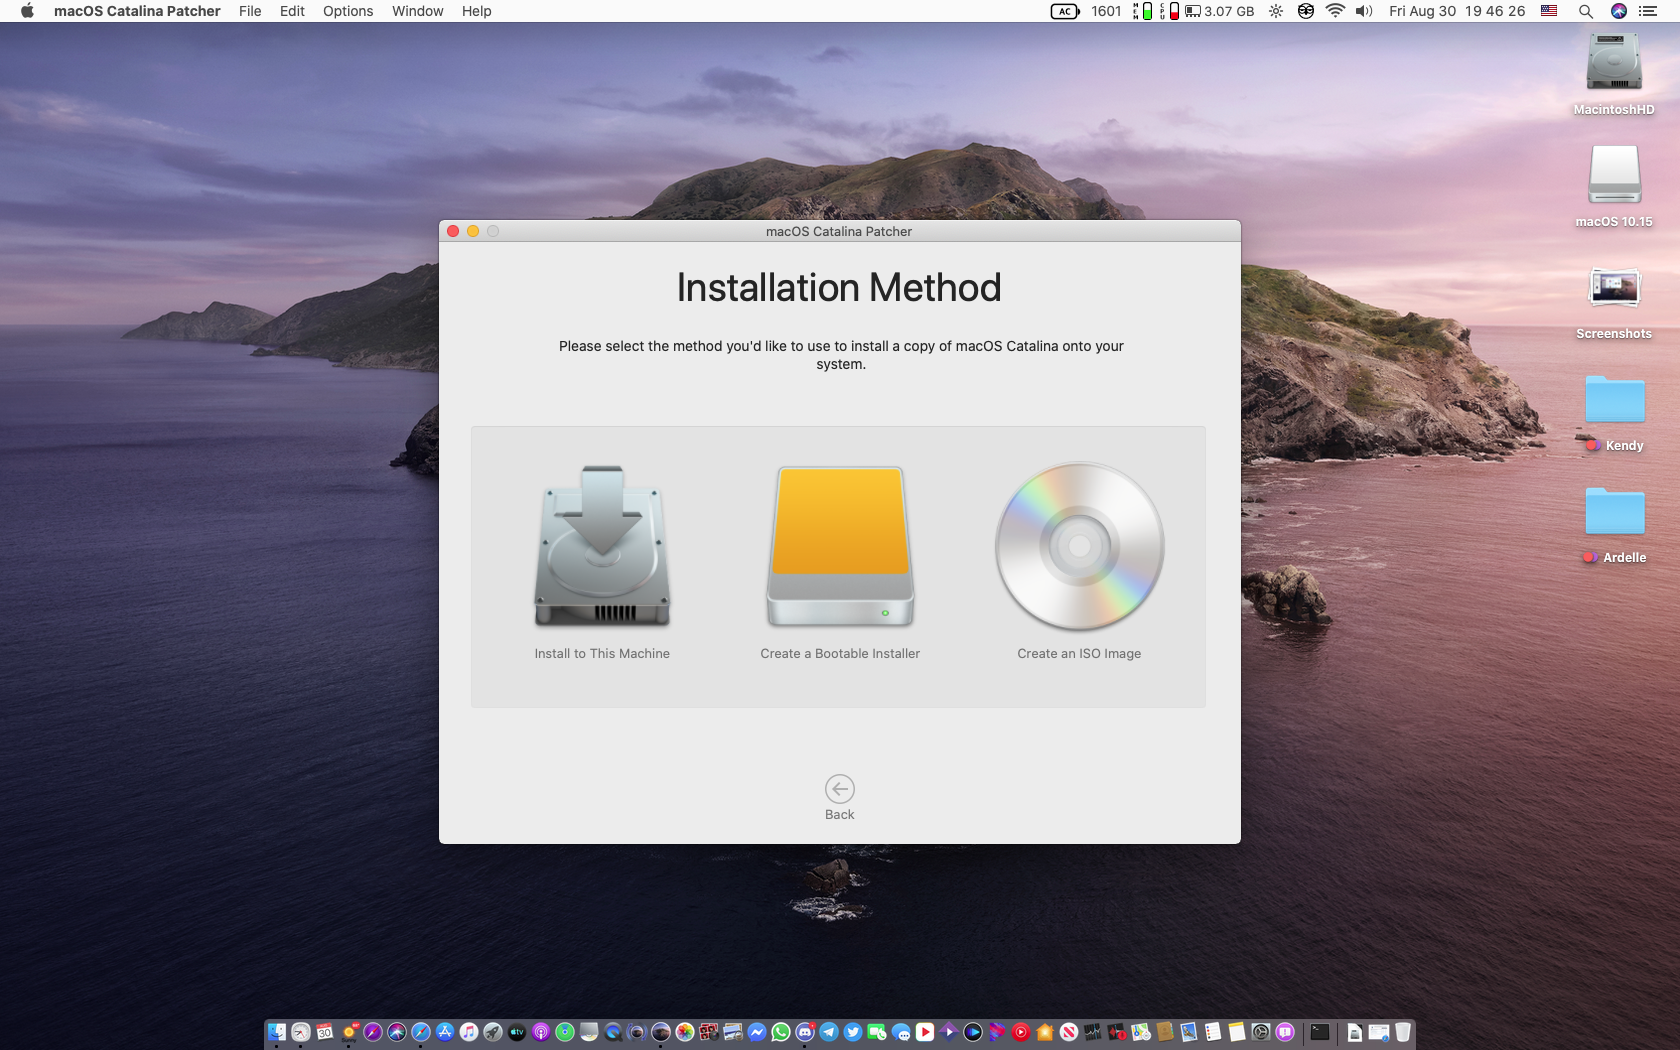Open the Window menu
Image resolution: width=1680 pixels, height=1050 pixels.
(418, 11)
